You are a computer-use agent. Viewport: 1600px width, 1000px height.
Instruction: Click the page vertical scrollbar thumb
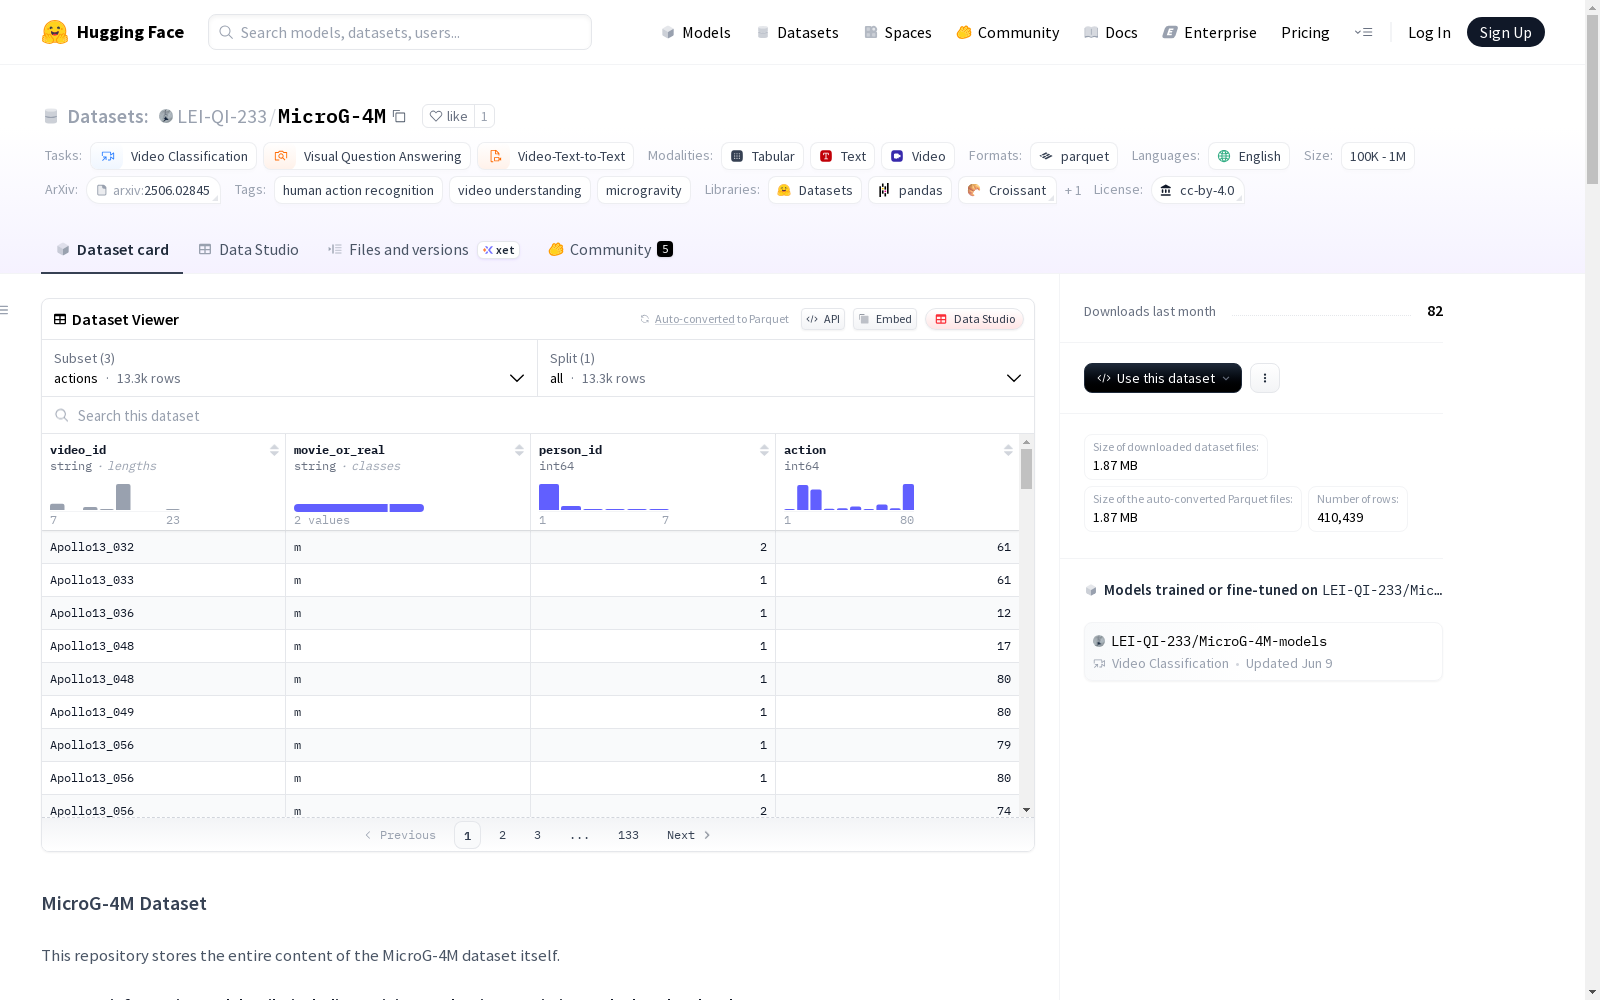click(1592, 98)
